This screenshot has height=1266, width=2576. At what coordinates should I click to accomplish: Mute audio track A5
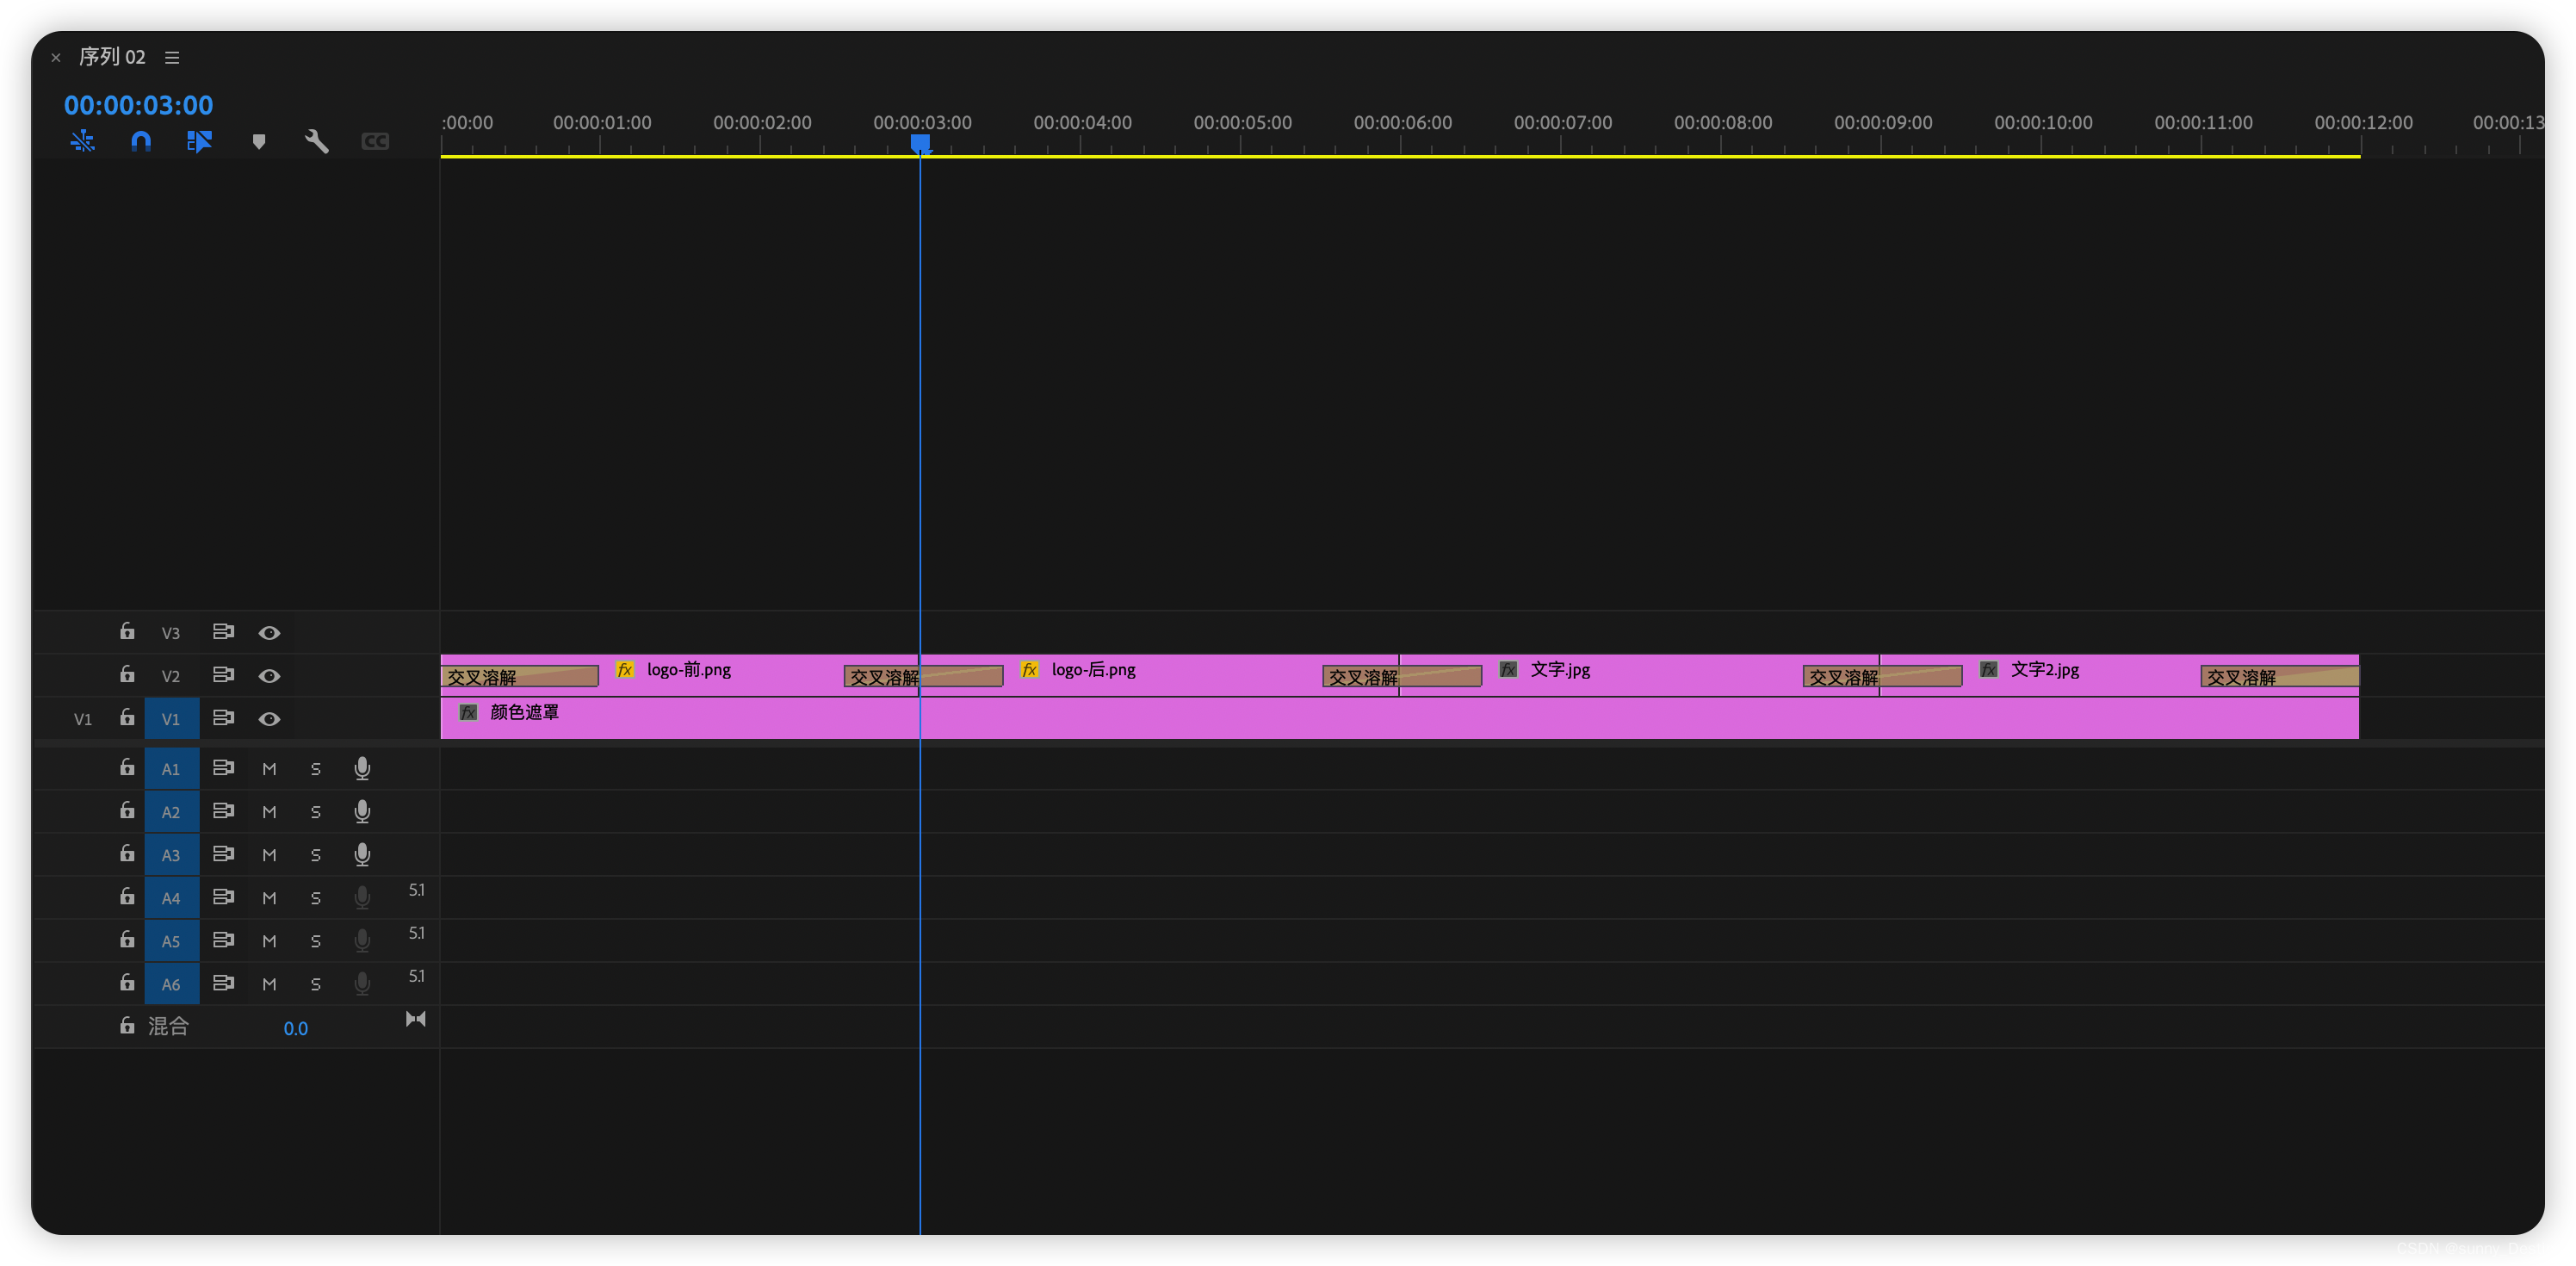pyautogui.click(x=269, y=941)
